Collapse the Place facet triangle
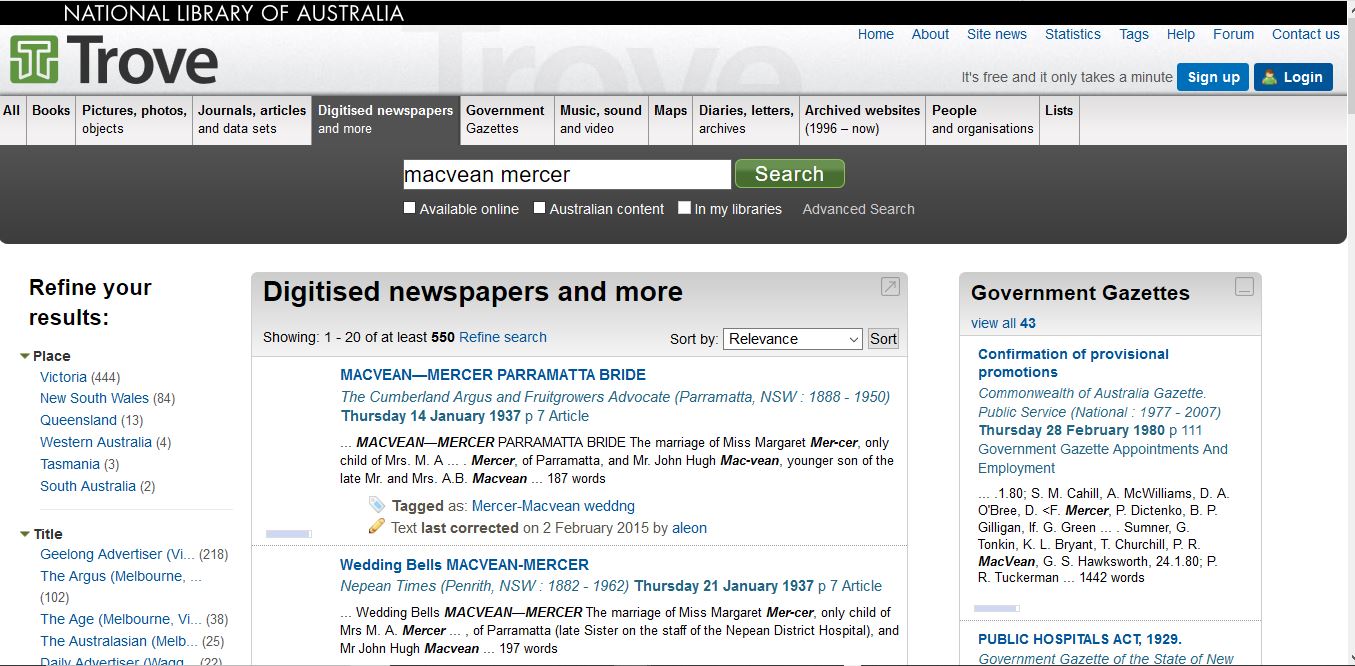Screen dimensions: 1355x666 25,356
